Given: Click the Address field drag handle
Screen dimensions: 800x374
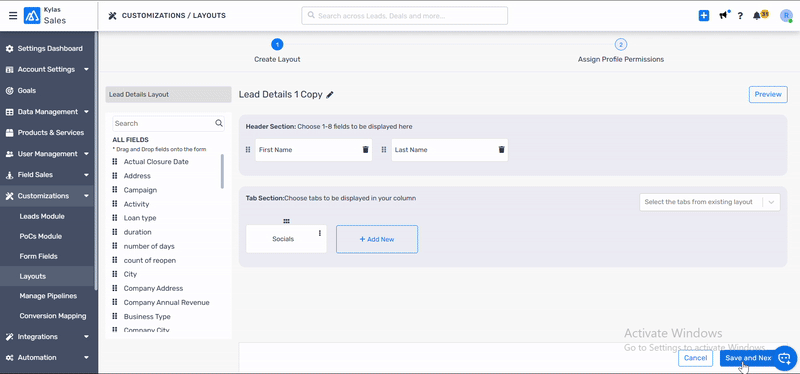Looking at the screenshot, I should click(115, 176).
